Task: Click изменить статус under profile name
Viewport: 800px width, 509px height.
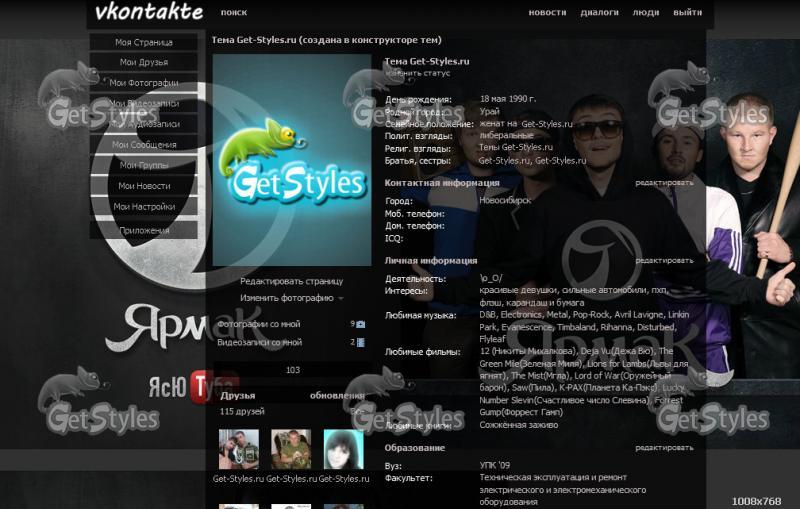Action: [x=418, y=73]
